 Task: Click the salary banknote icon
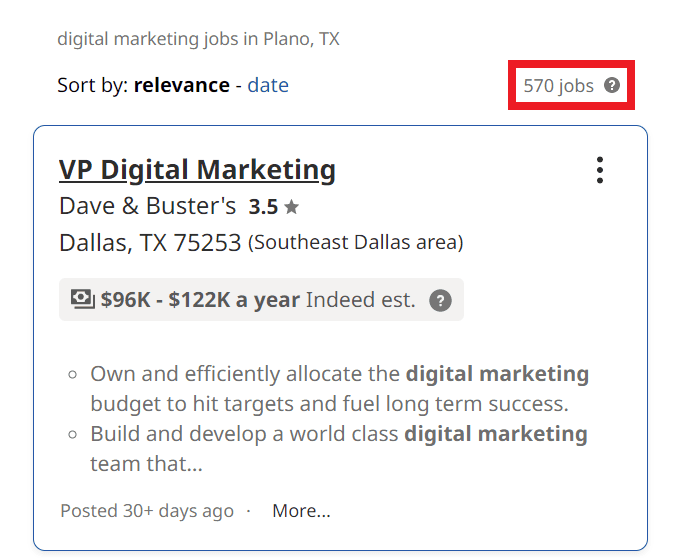[x=82, y=299]
